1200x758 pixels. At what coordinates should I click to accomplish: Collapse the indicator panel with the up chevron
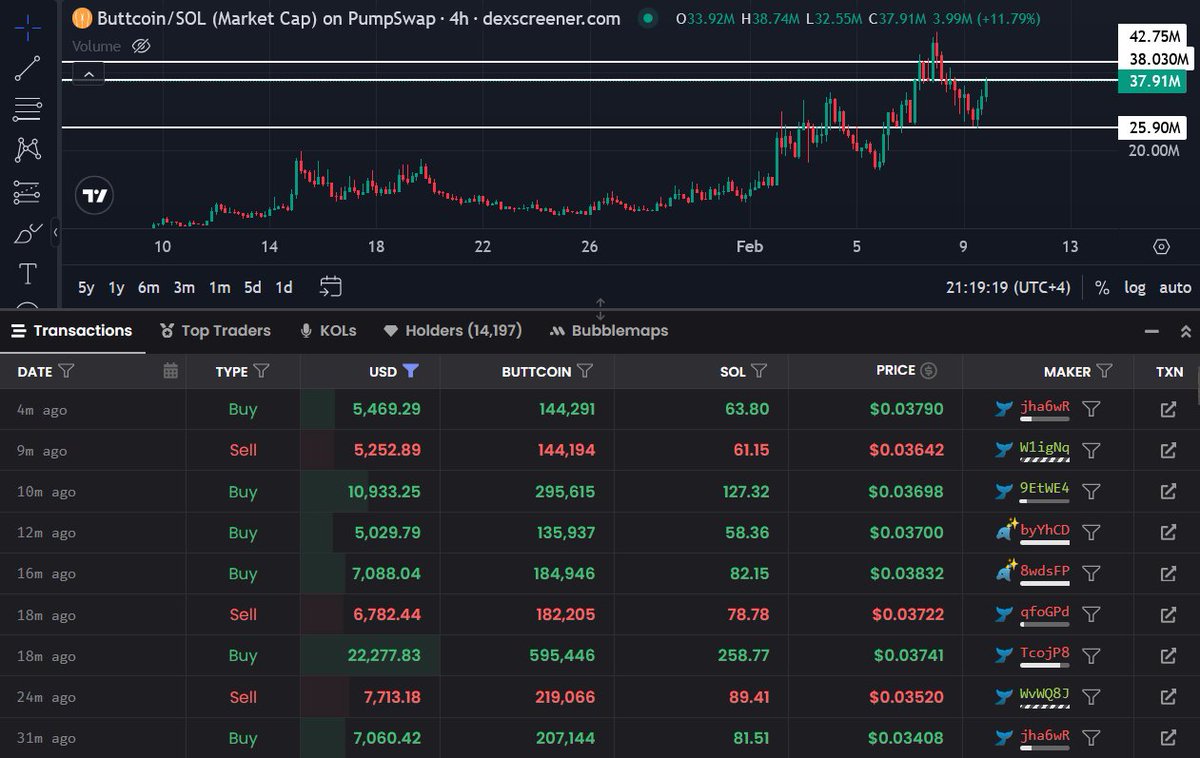pos(88,73)
